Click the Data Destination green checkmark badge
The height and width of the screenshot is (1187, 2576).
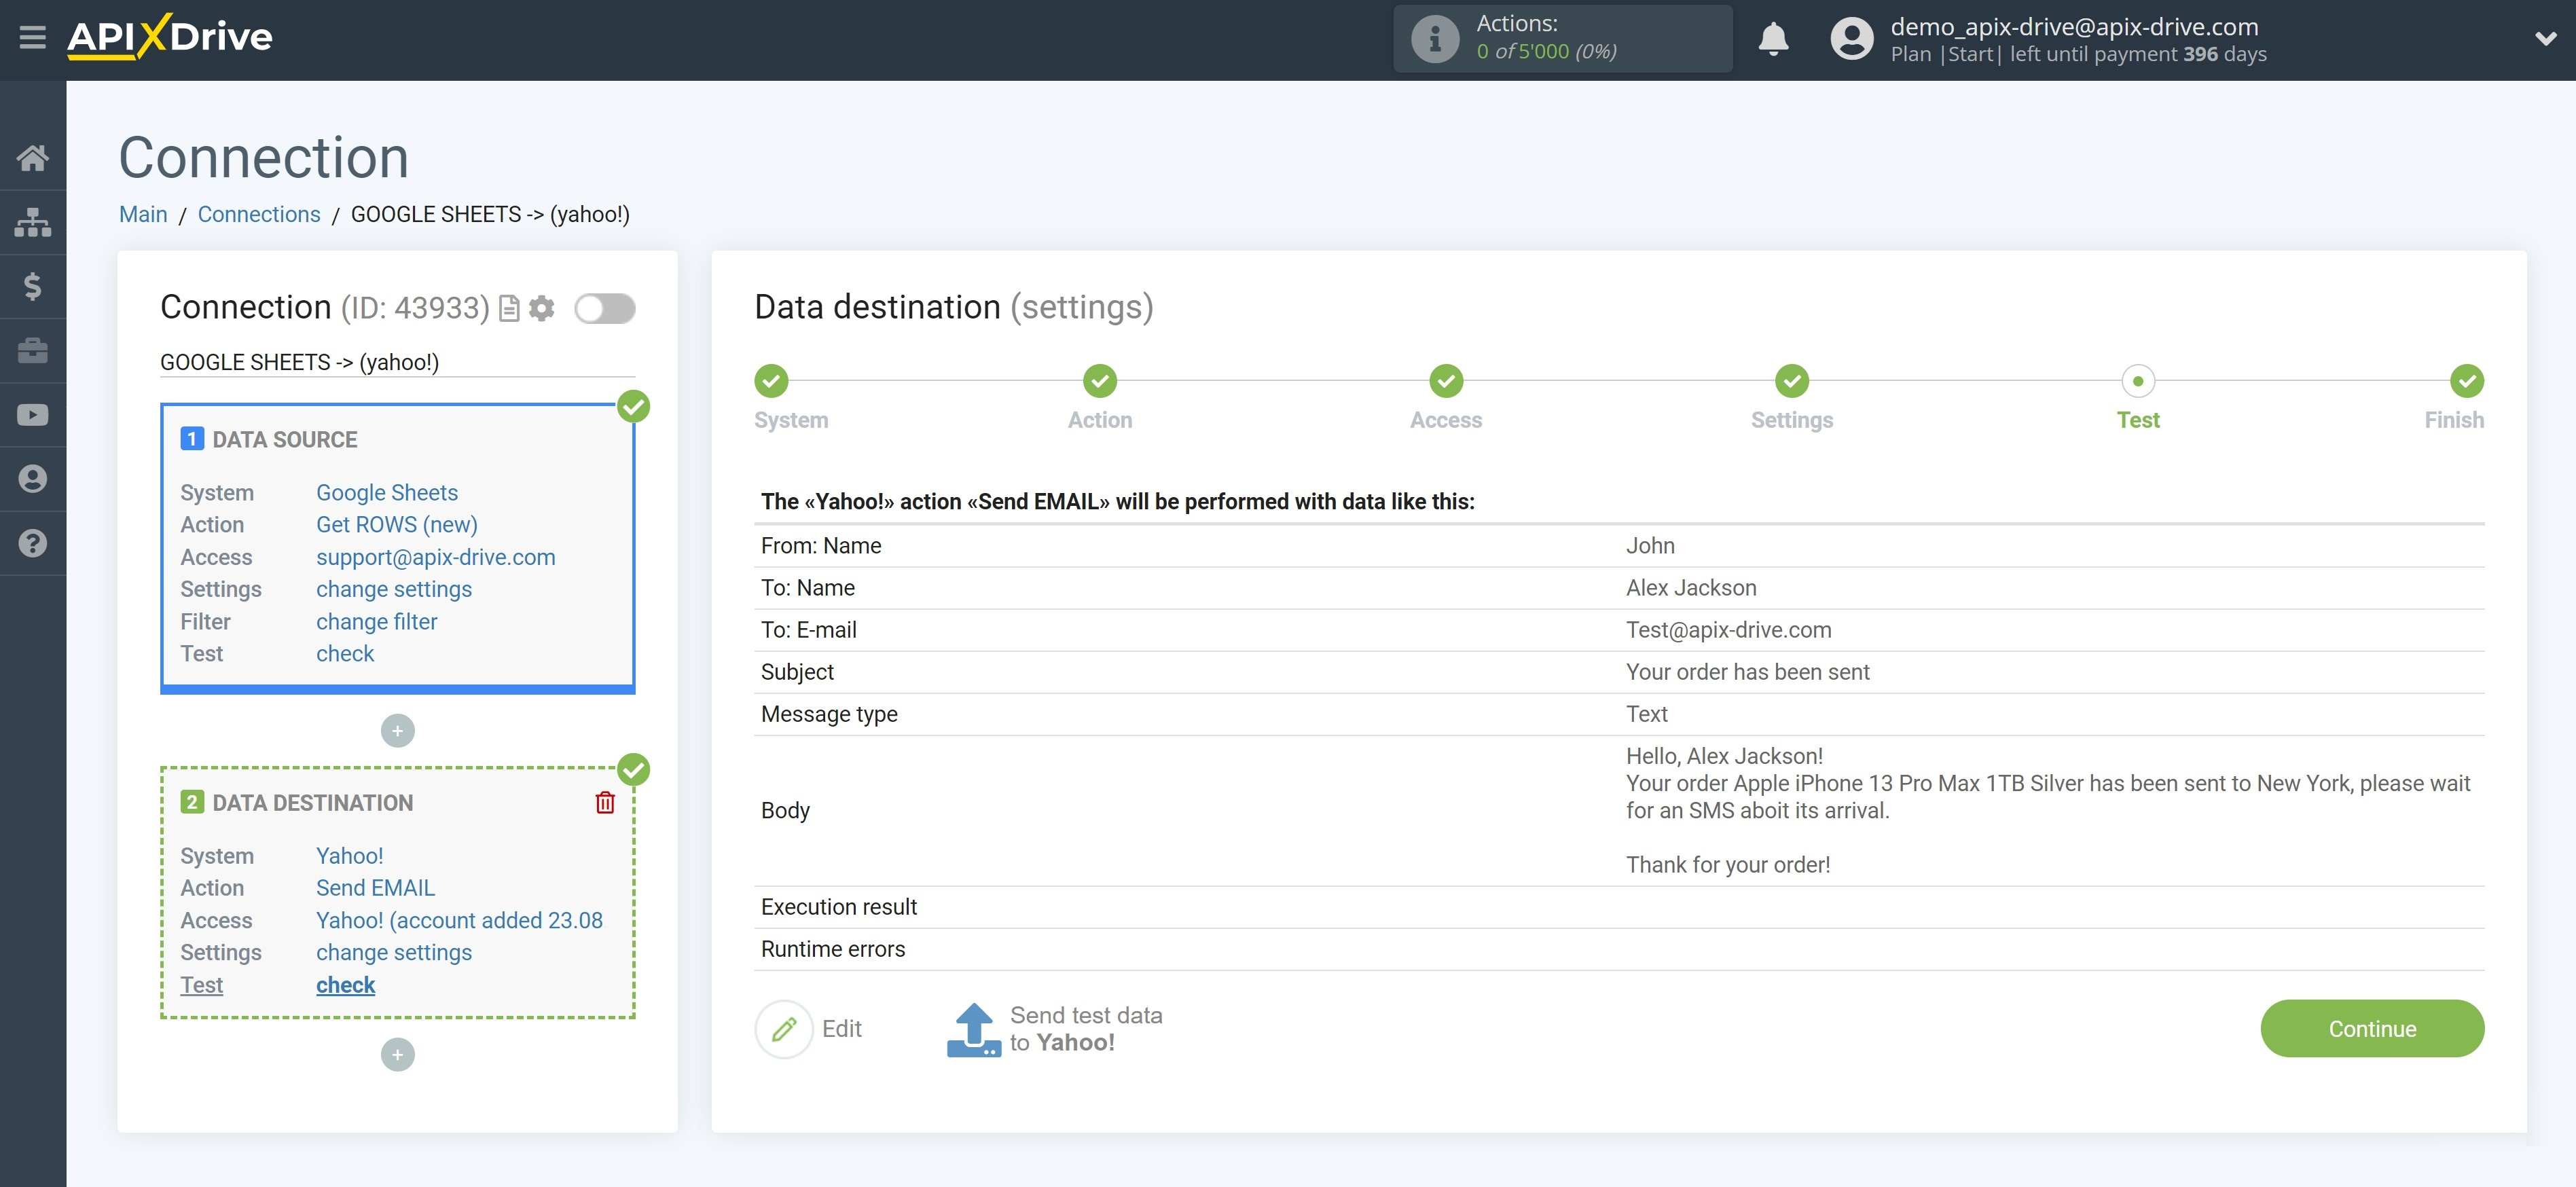point(633,770)
